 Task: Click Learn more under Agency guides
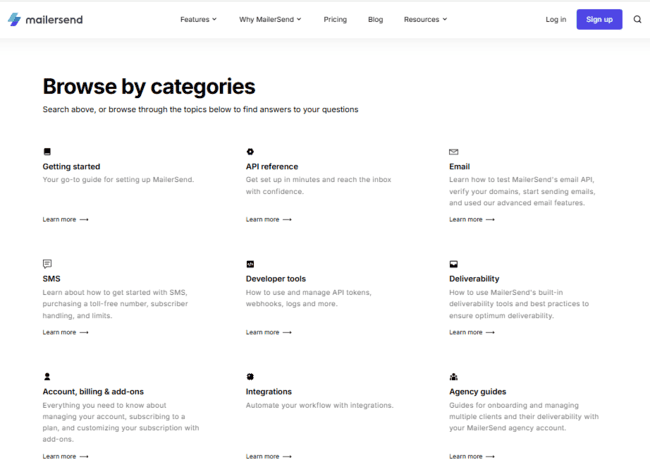tap(472, 456)
